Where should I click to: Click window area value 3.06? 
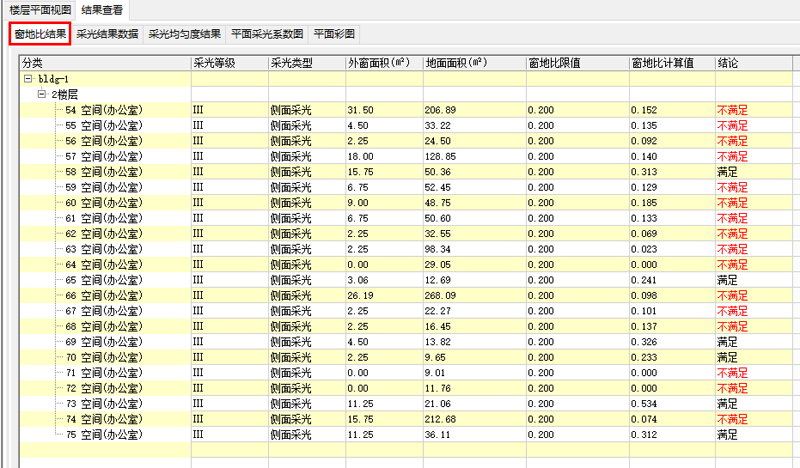coord(358,280)
